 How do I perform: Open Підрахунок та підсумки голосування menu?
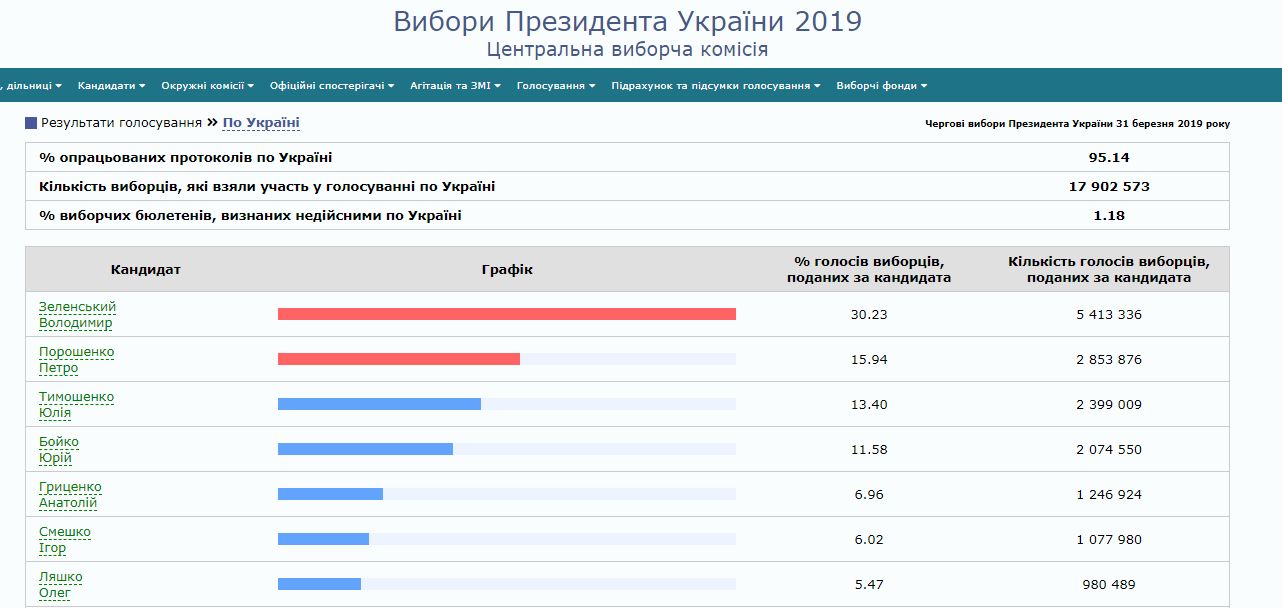715,86
